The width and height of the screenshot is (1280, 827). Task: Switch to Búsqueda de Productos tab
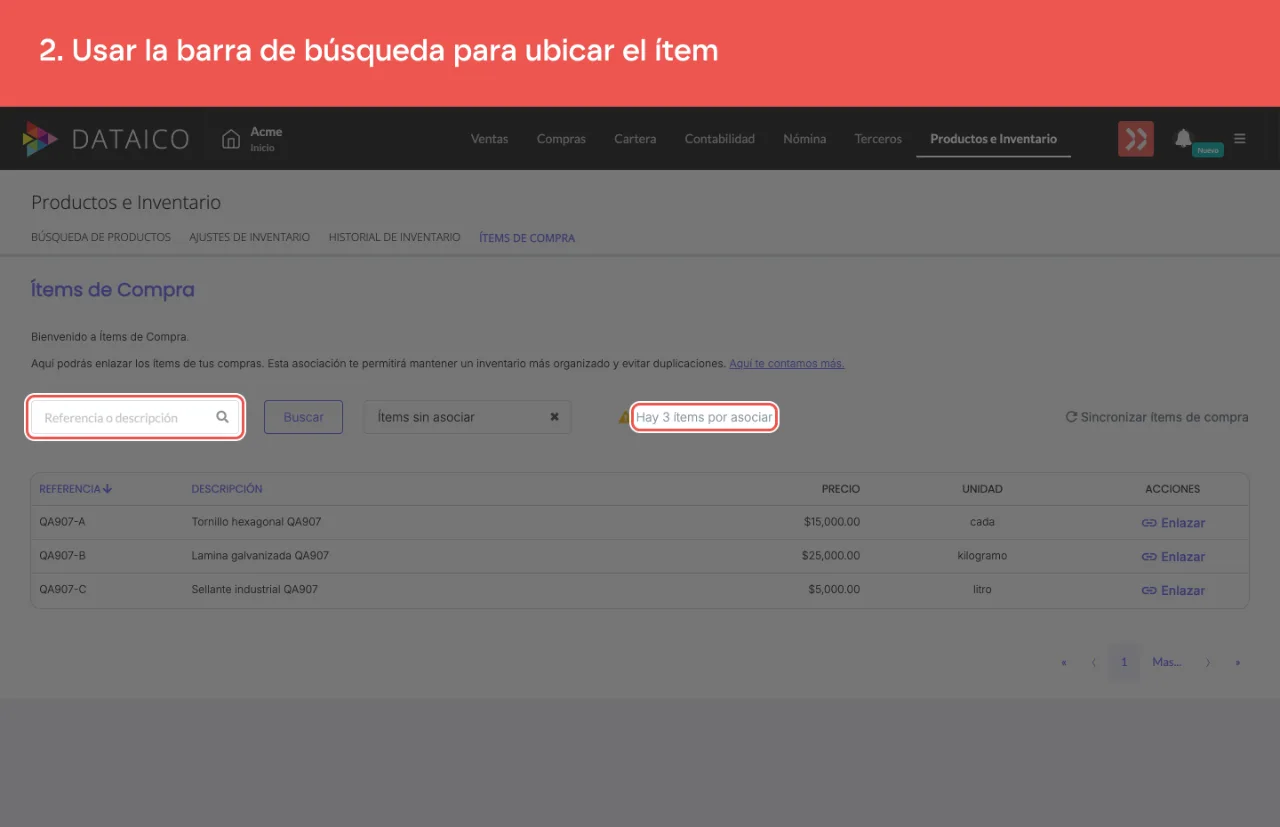101,238
